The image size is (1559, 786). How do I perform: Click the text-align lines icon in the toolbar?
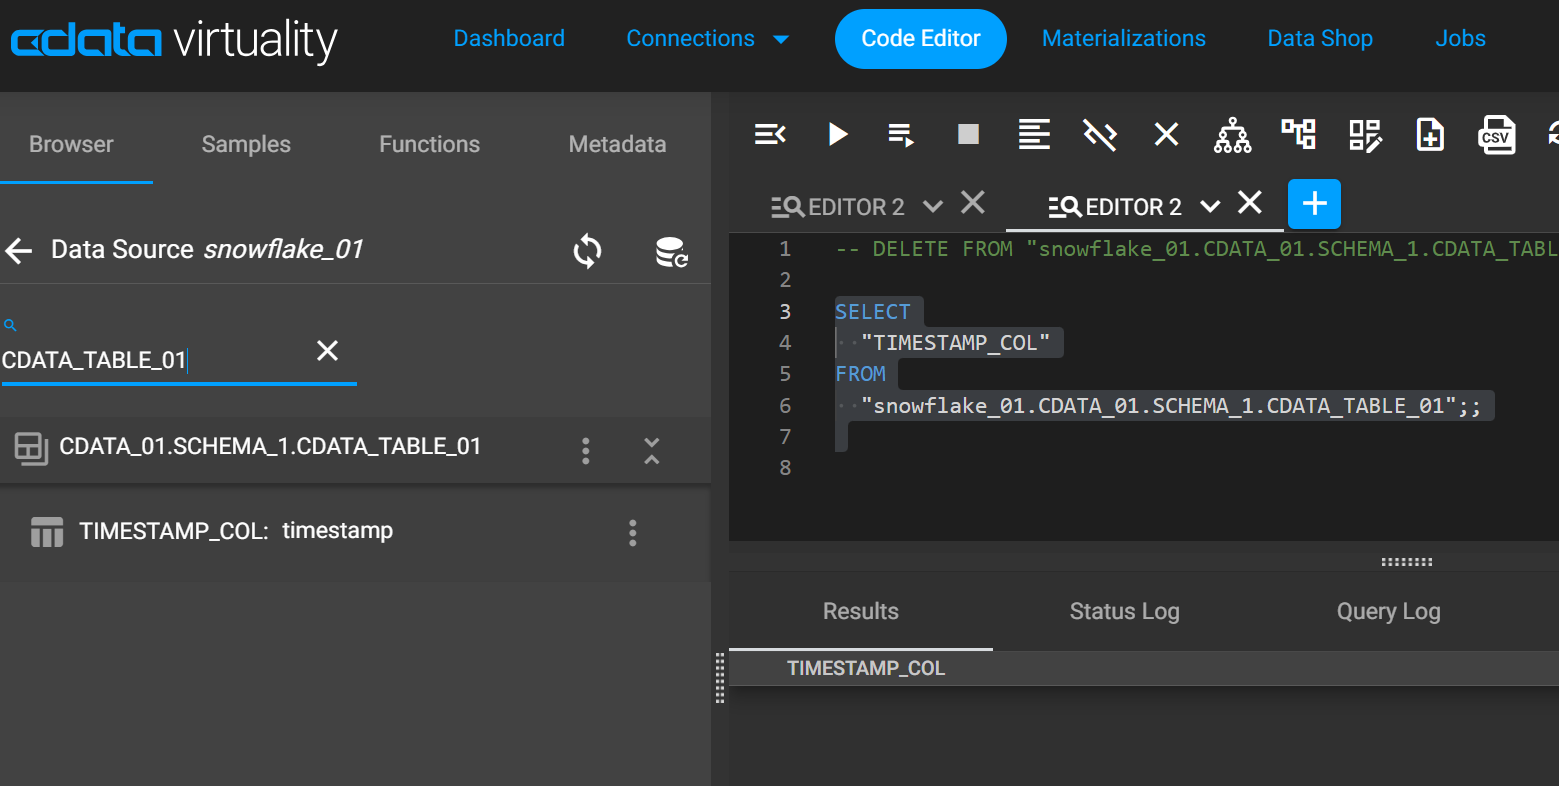[x=1034, y=134]
